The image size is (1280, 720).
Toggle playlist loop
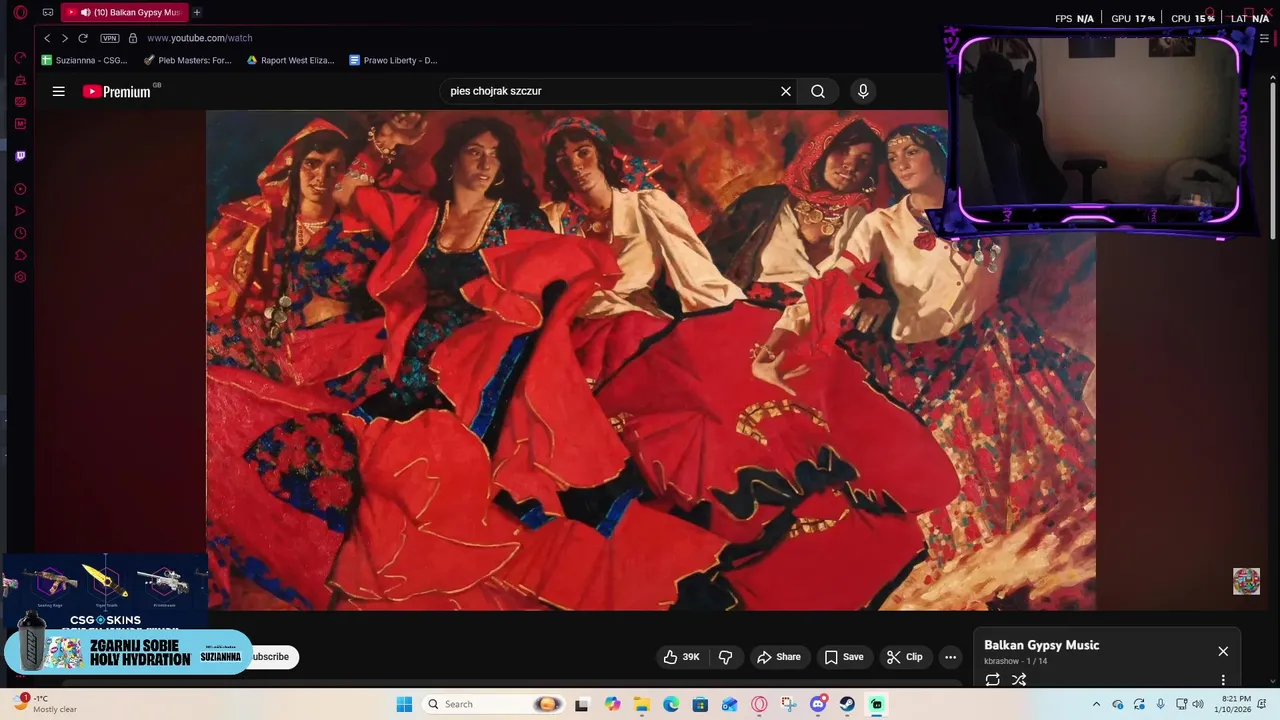[992, 680]
